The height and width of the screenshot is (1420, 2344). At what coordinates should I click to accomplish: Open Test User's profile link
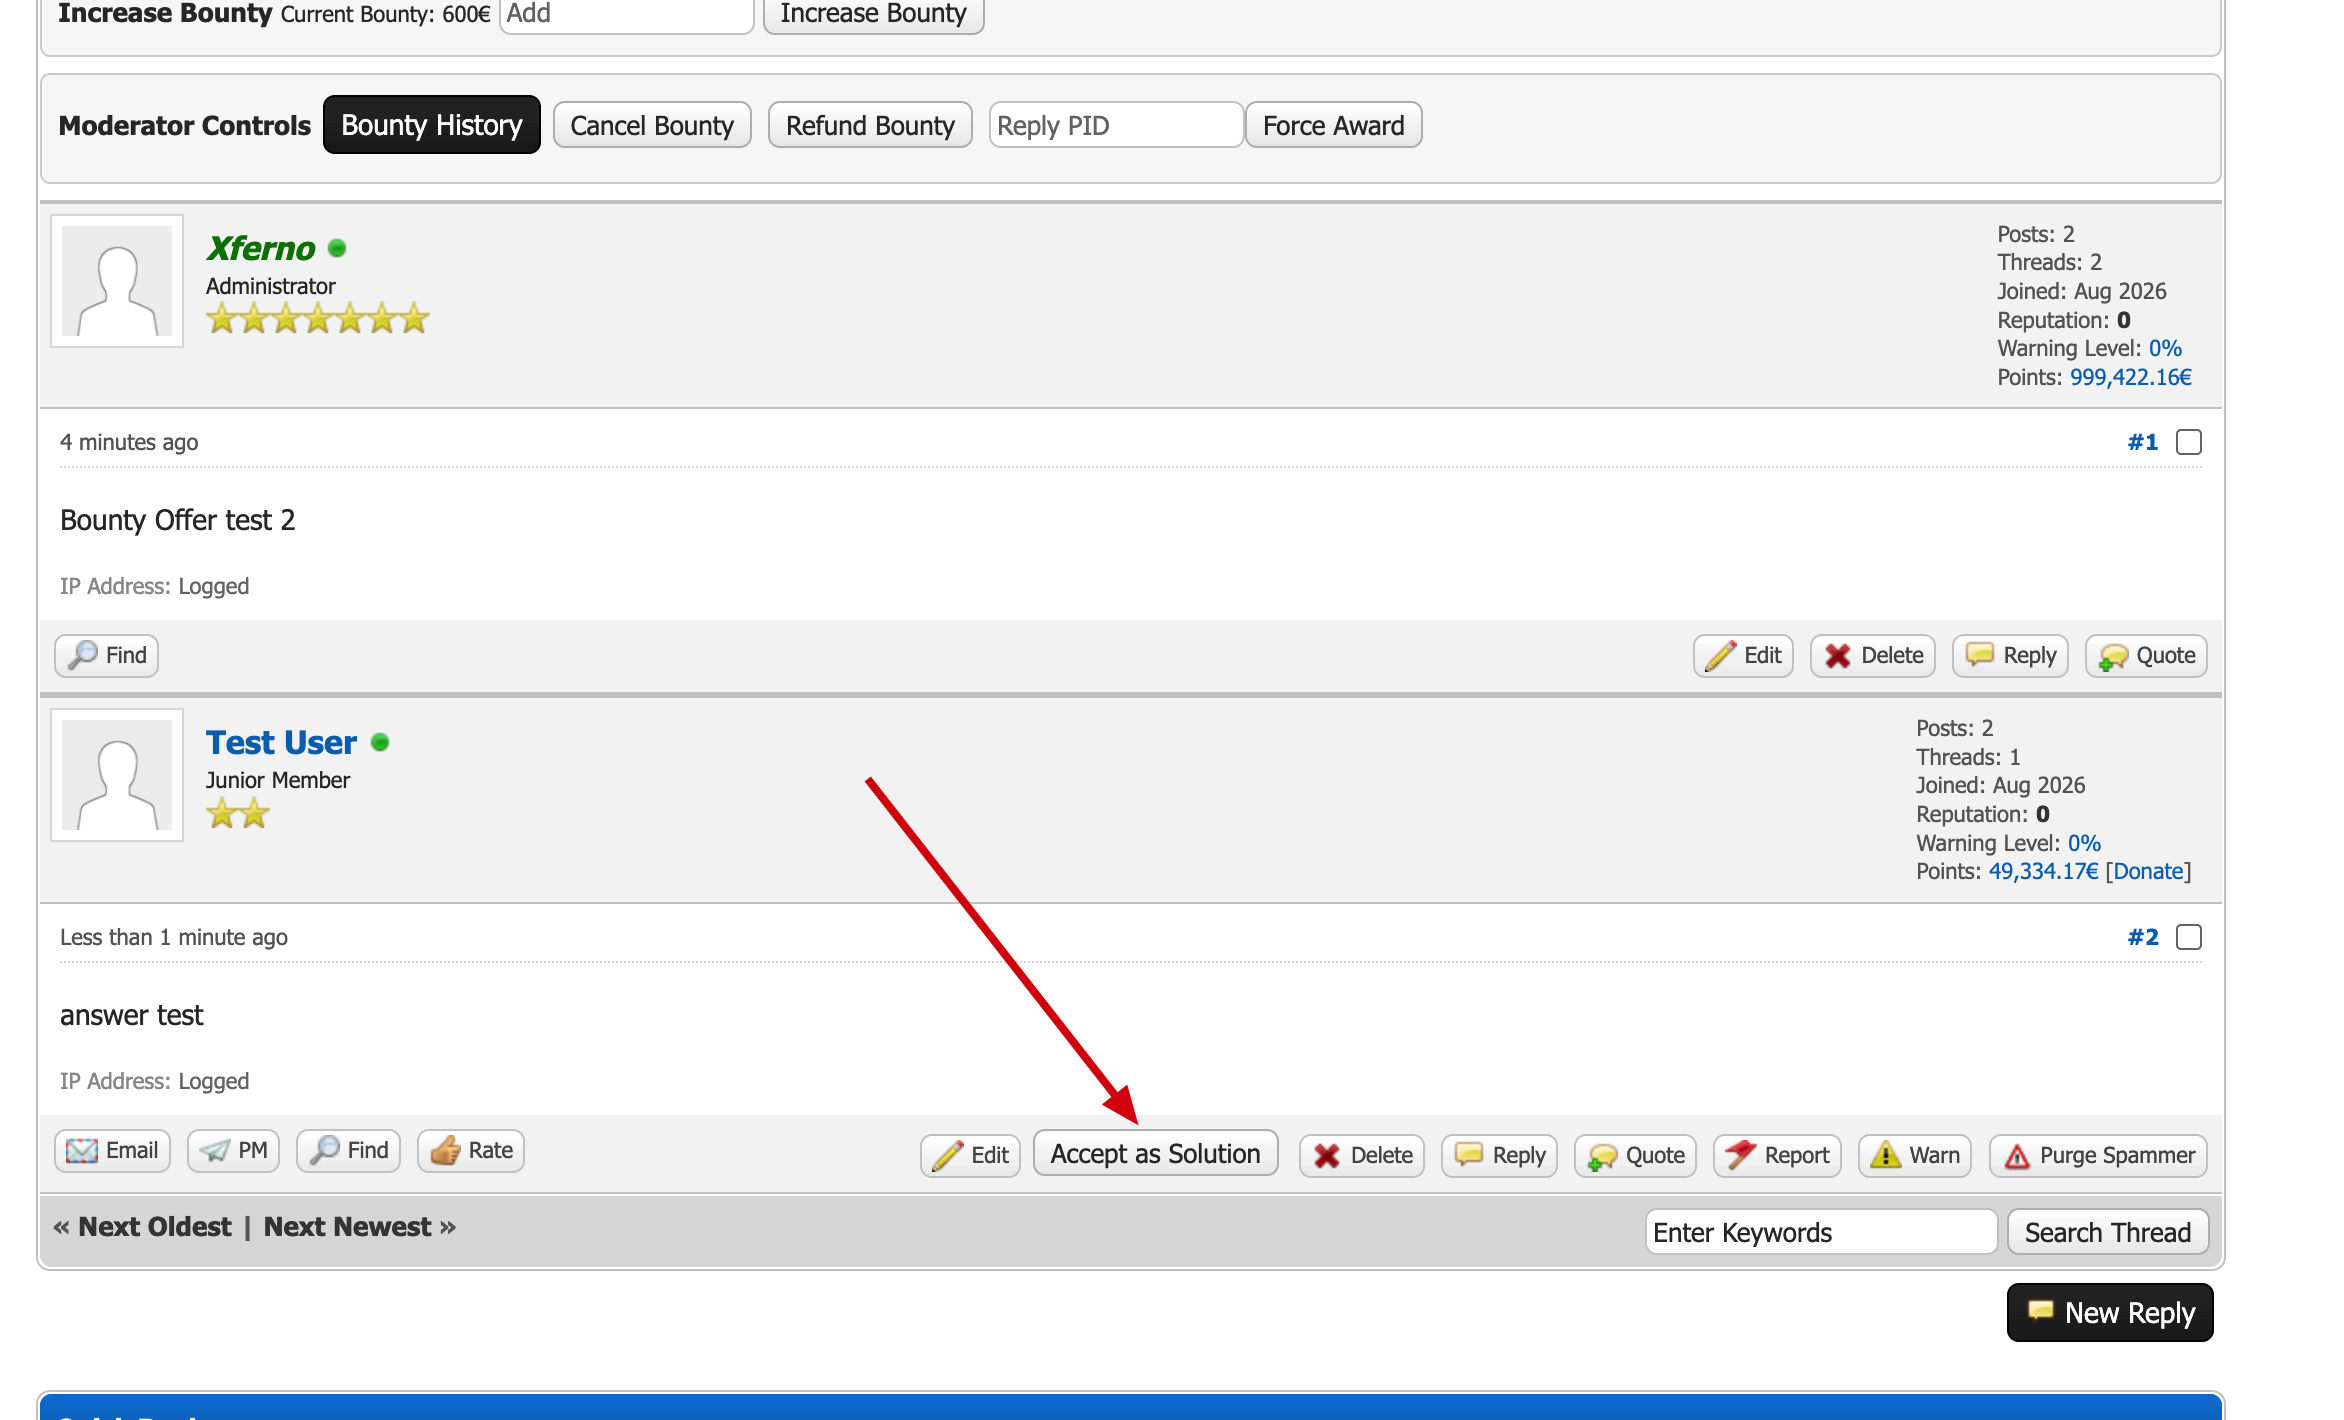click(x=281, y=743)
